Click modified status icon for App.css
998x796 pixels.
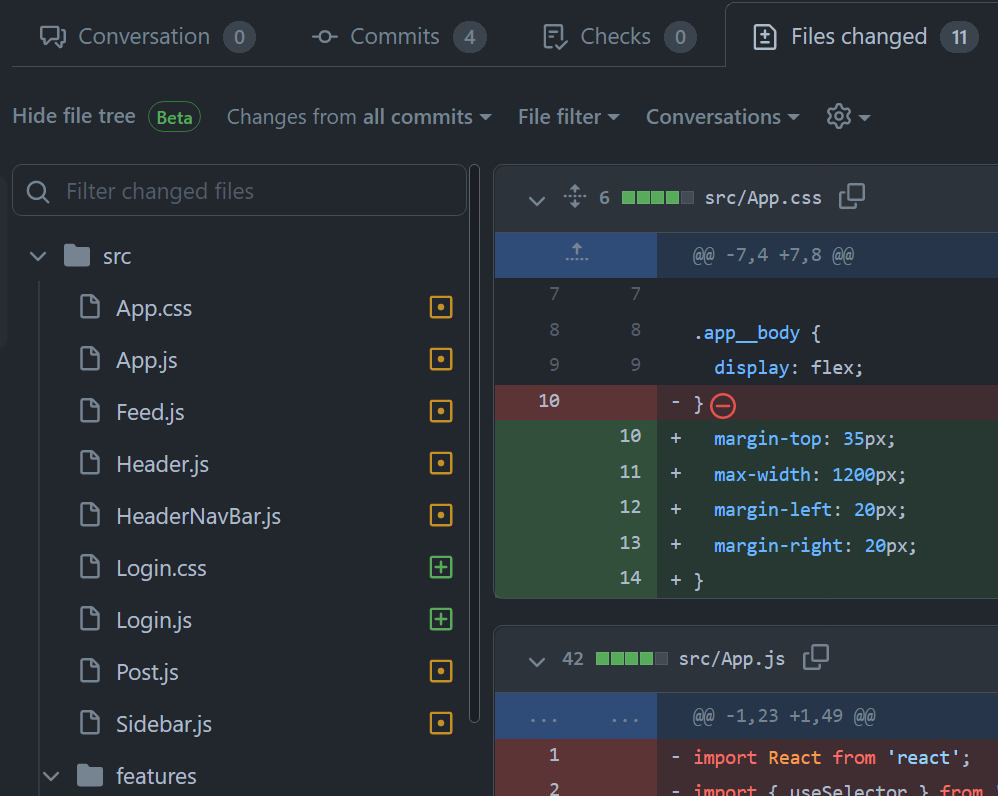click(x=441, y=307)
